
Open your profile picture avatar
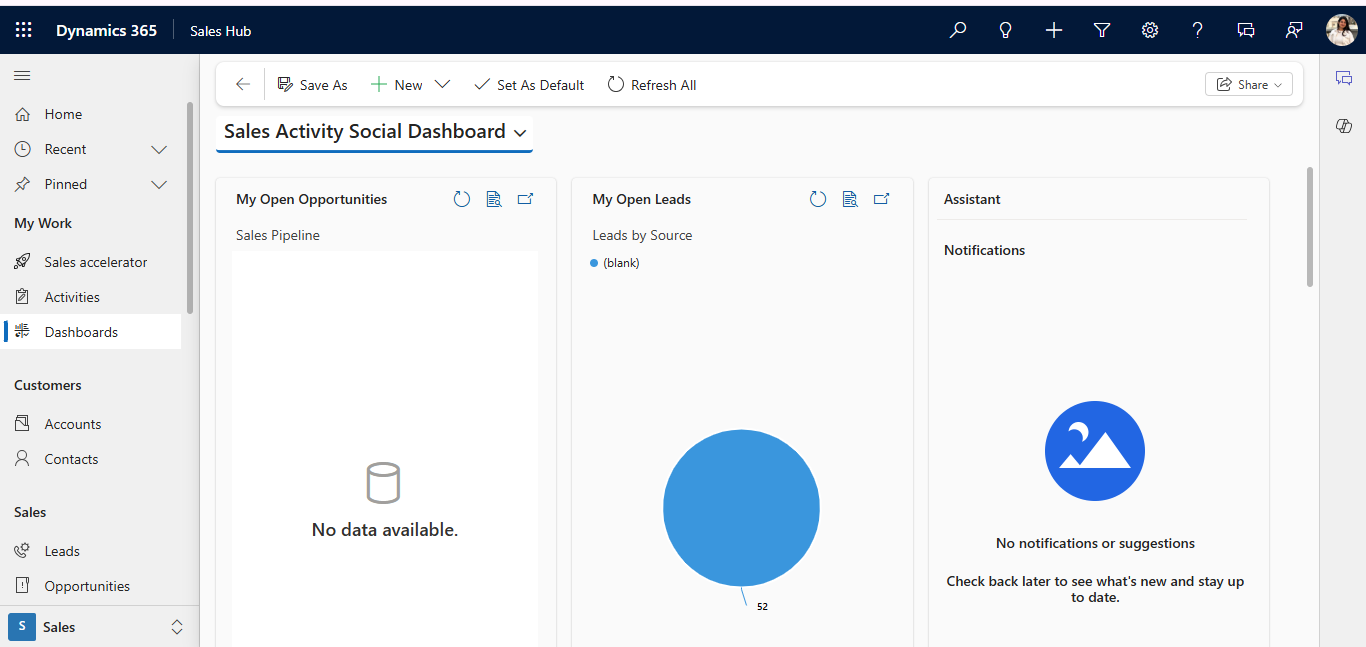[x=1341, y=29]
